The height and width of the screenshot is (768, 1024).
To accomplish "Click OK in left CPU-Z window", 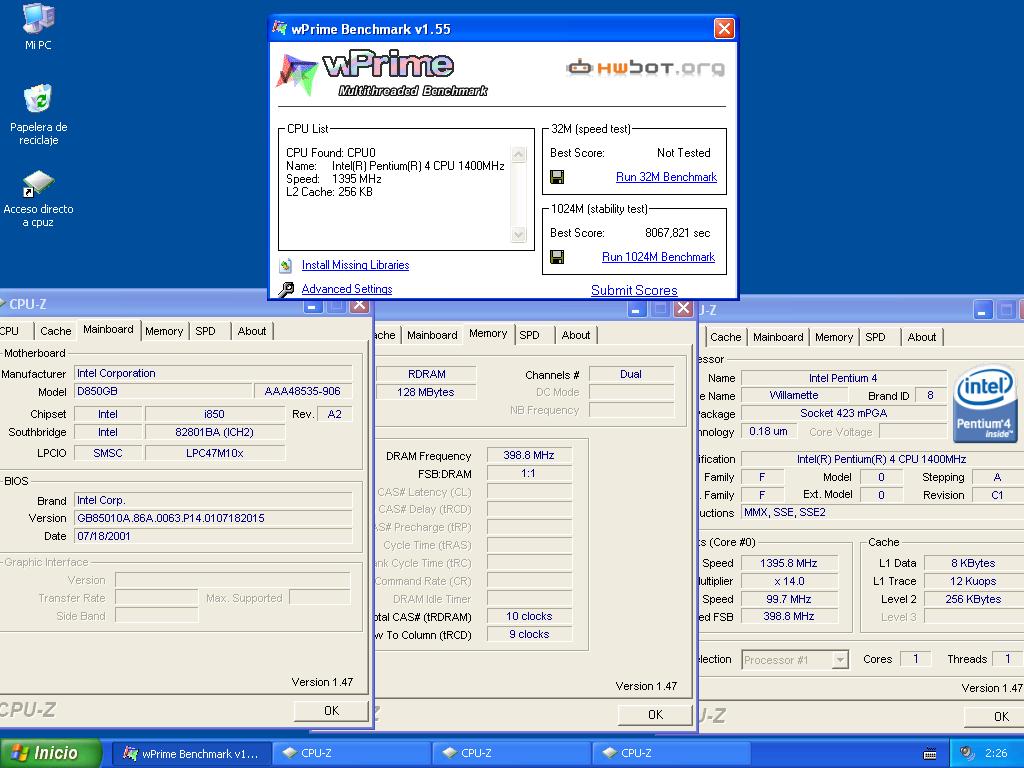I will click(331, 711).
